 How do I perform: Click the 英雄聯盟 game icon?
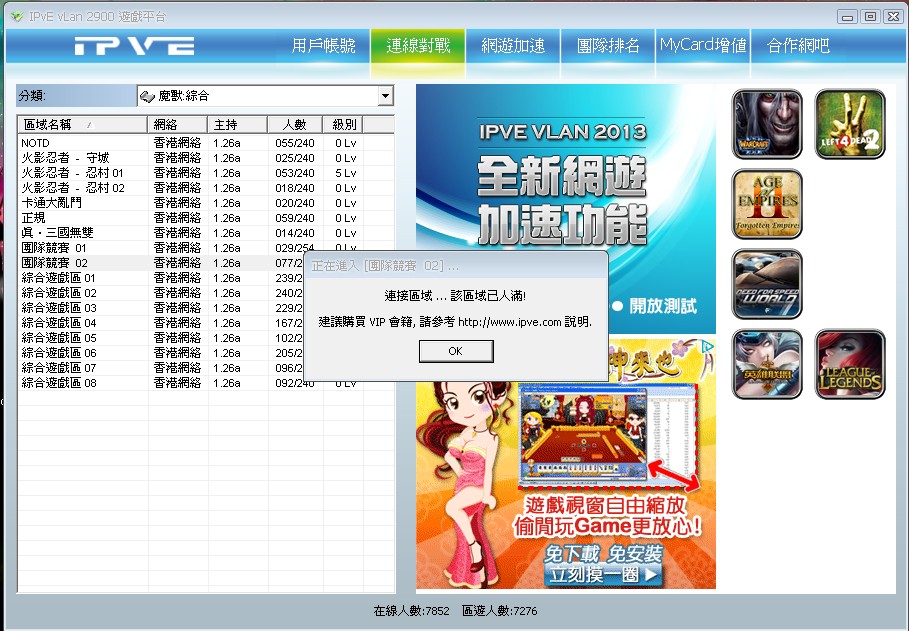tap(767, 364)
